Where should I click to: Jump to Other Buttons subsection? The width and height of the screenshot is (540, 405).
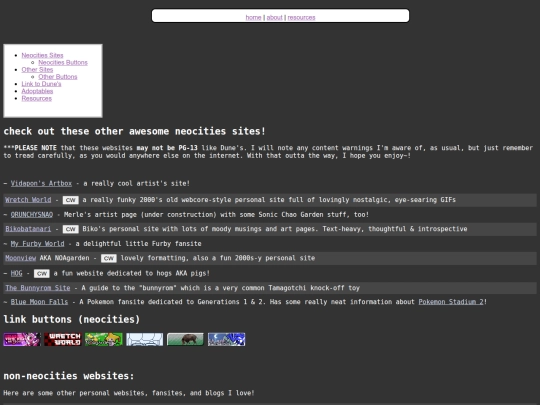[58, 77]
